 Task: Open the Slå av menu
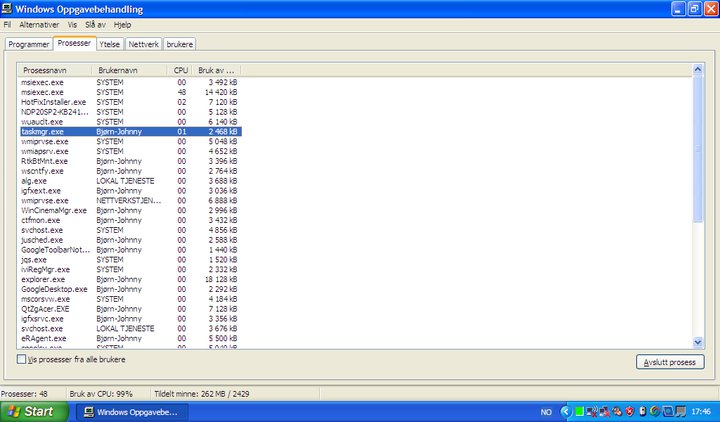click(x=95, y=25)
